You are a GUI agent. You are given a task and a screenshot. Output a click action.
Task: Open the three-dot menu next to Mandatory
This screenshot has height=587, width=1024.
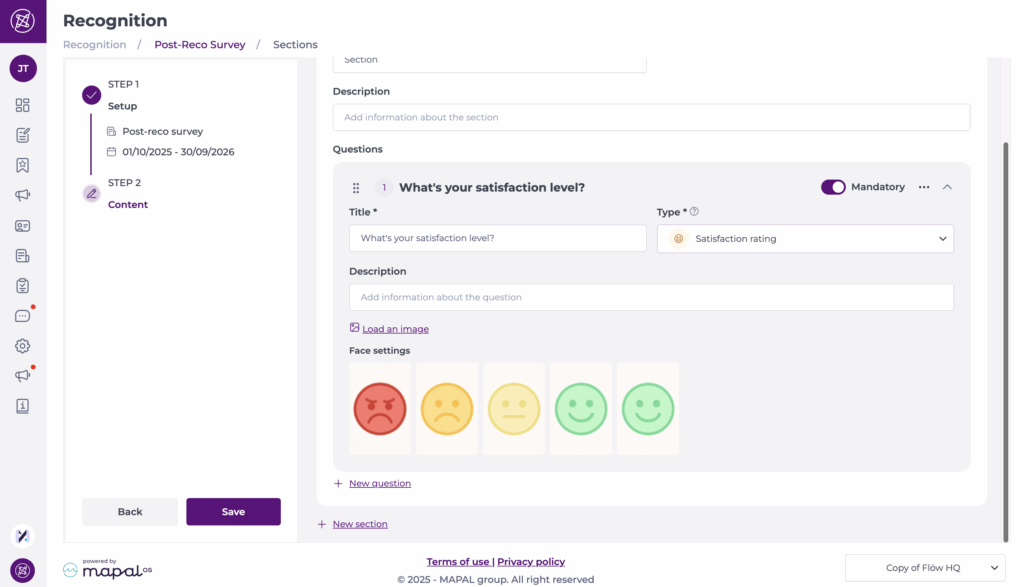click(x=923, y=187)
